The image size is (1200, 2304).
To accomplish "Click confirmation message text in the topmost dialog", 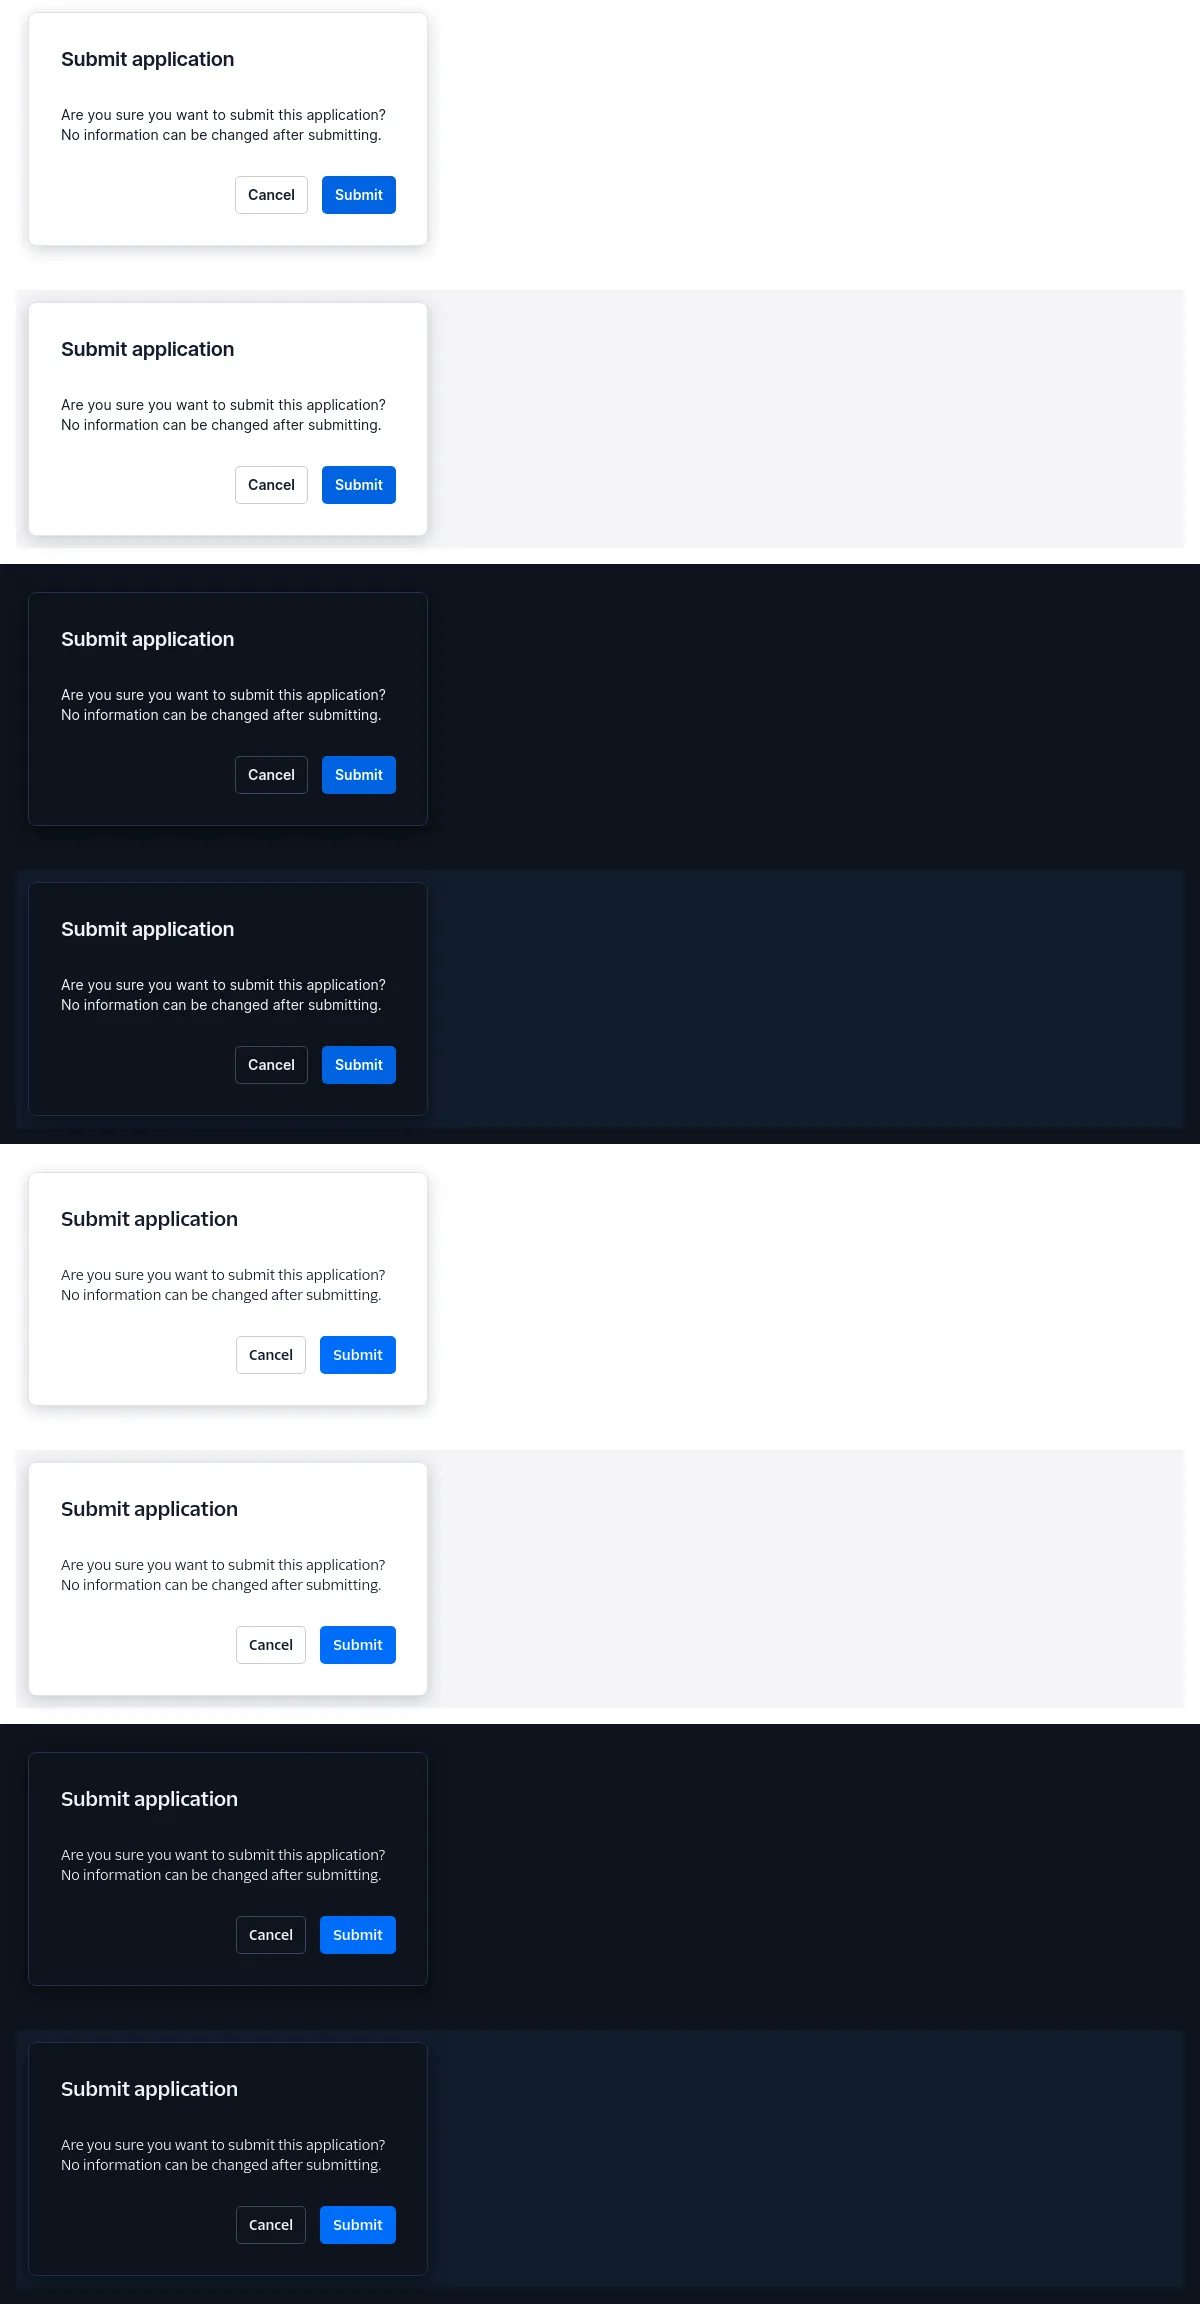I will [x=223, y=125].
